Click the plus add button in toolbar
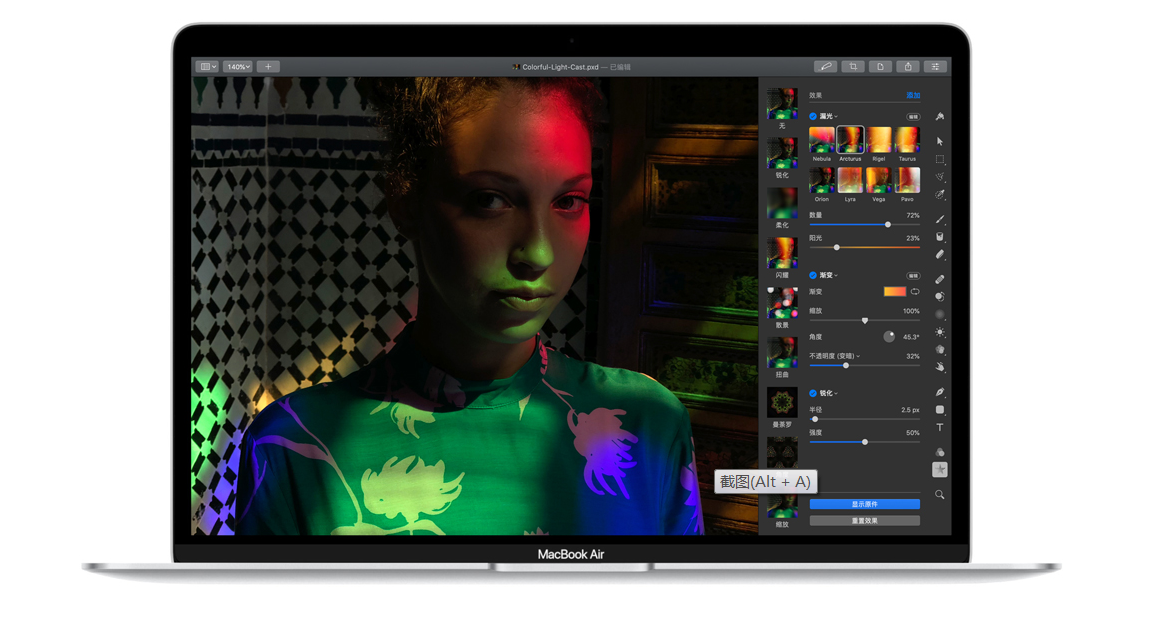The width and height of the screenshot is (1172, 635). (268, 66)
